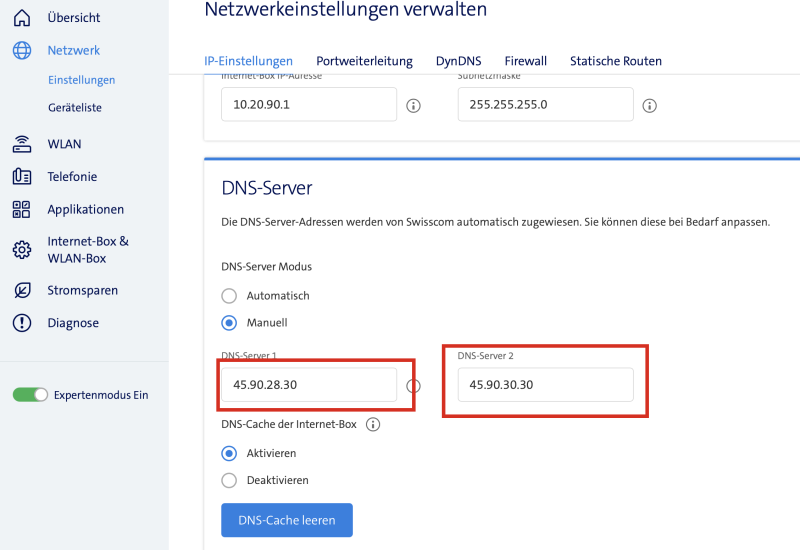Open WLAN section via router icon

22,144
